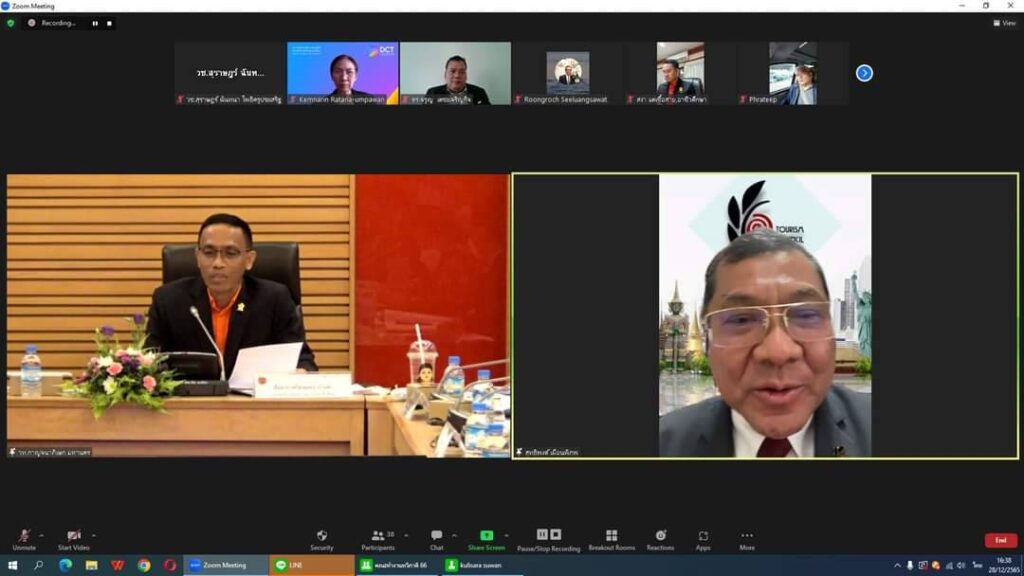Click the green encryption shield icon

pos(11,22)
